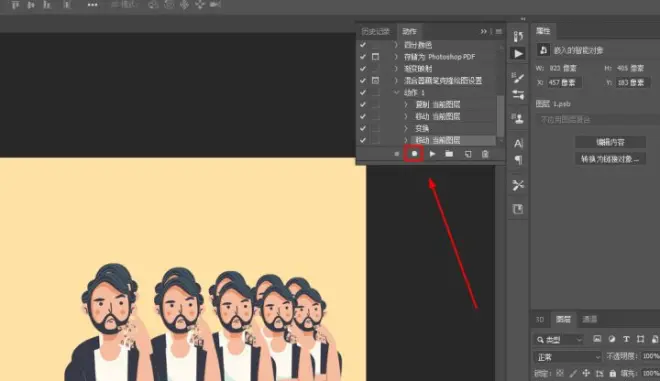This screenshot has height=381, width=660.
Task: Open the Character panel icon (A|)
Action: coord(518,143)
